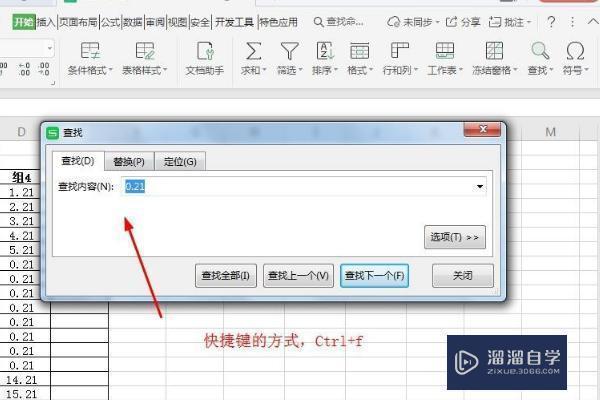Open the Page Layout (页面布局) tab

(x=78, y=22)
